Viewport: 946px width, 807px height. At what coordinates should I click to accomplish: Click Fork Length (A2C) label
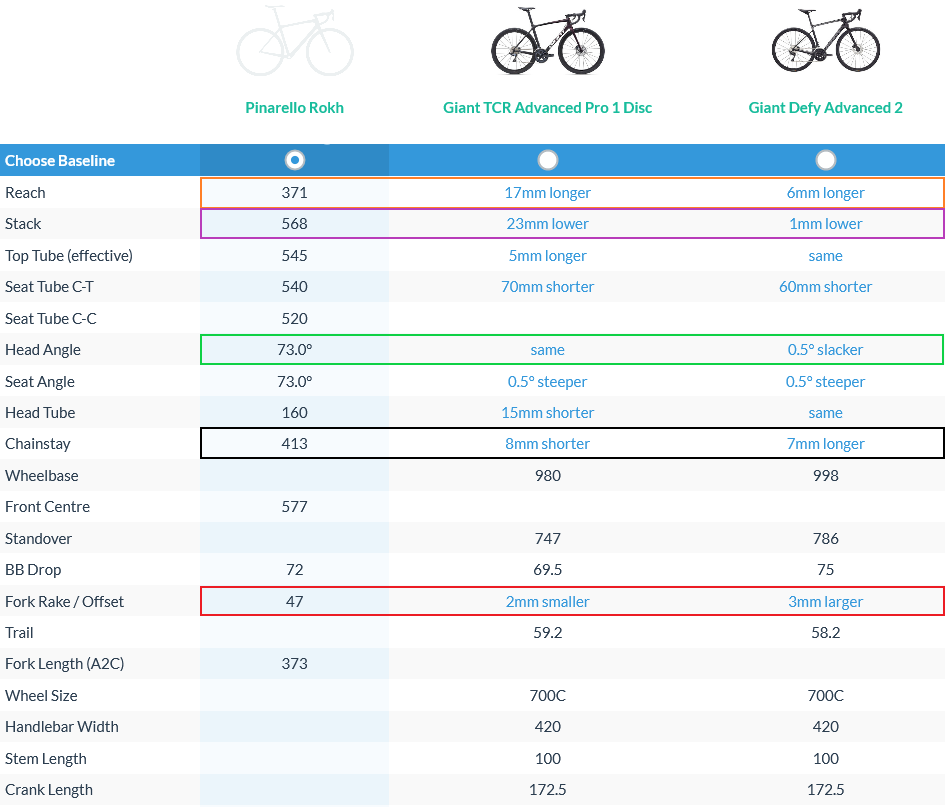click(x=65, y=664)
